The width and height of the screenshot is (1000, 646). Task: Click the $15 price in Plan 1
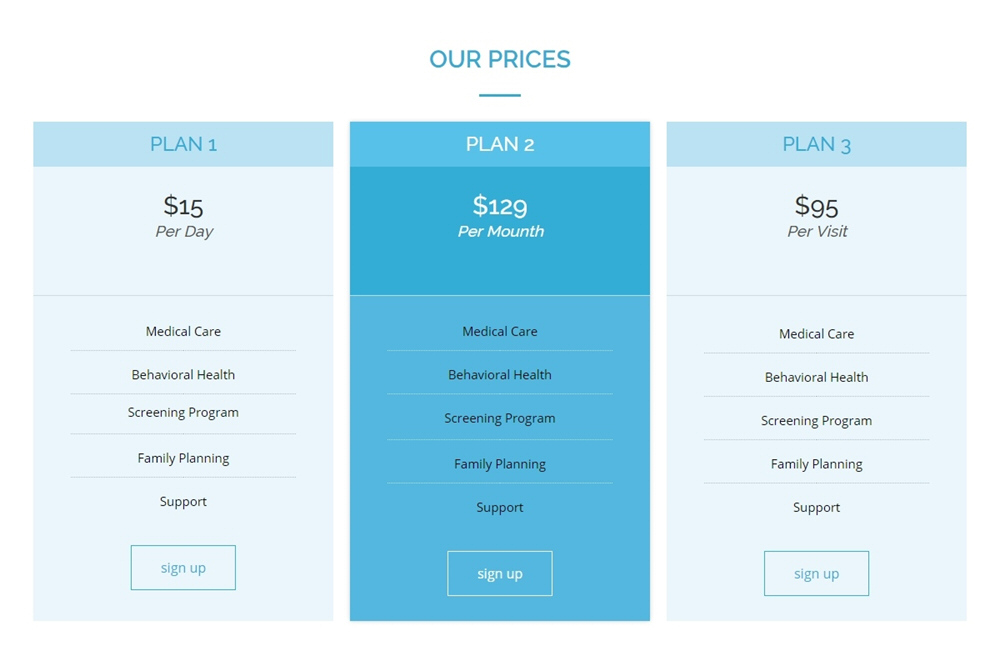pyautogui.click(x=183, y=206)
